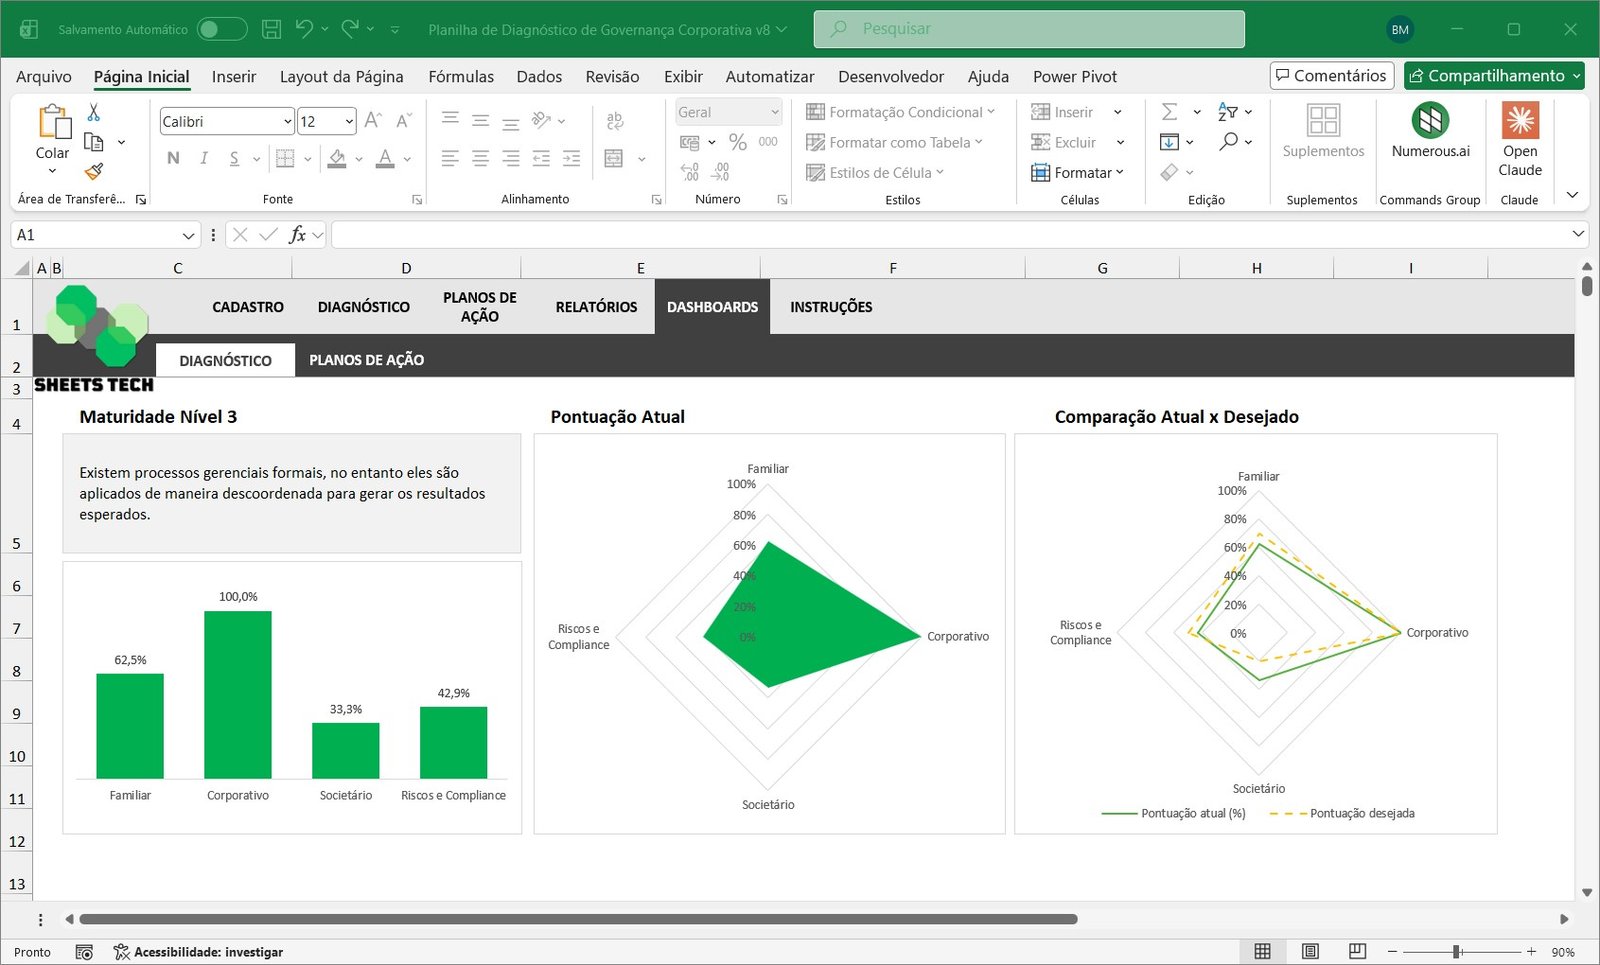Apply percent style formatting
This screenshot has width=1600, height=965.
pyautogui.click(x=738, y=142)
